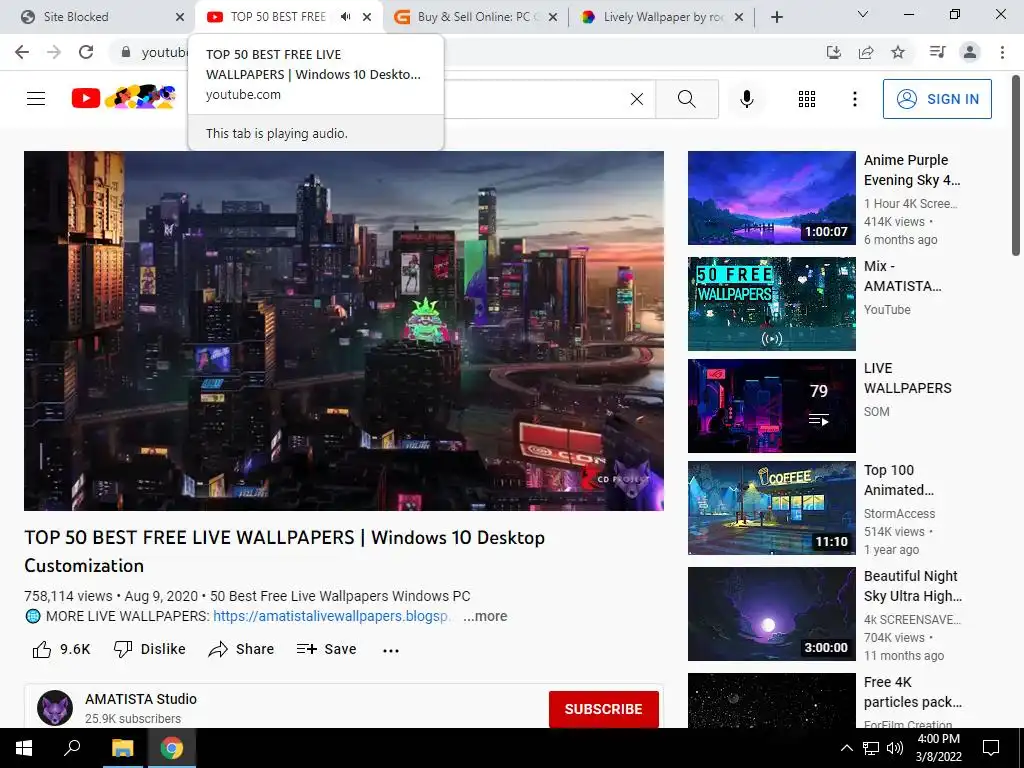Image resolution: width=1024 pixels, height=768 pixels.
Task: Mute the YouTube tab via speaker icon
Action: pos(345,17)
